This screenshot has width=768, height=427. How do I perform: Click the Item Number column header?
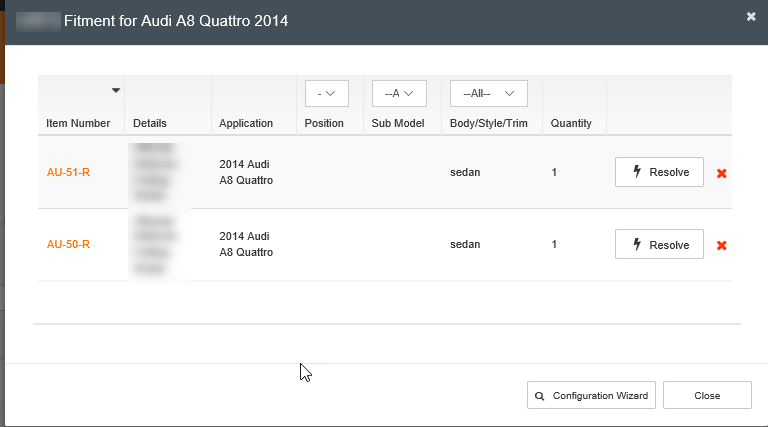[78, 123]
